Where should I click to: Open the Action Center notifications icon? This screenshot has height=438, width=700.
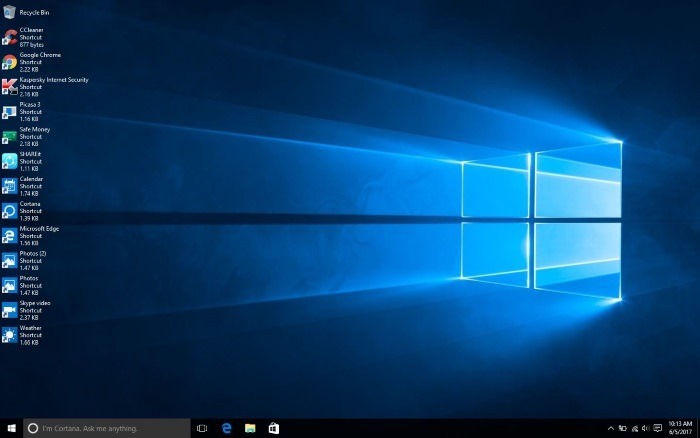click(x=658, y=429)
